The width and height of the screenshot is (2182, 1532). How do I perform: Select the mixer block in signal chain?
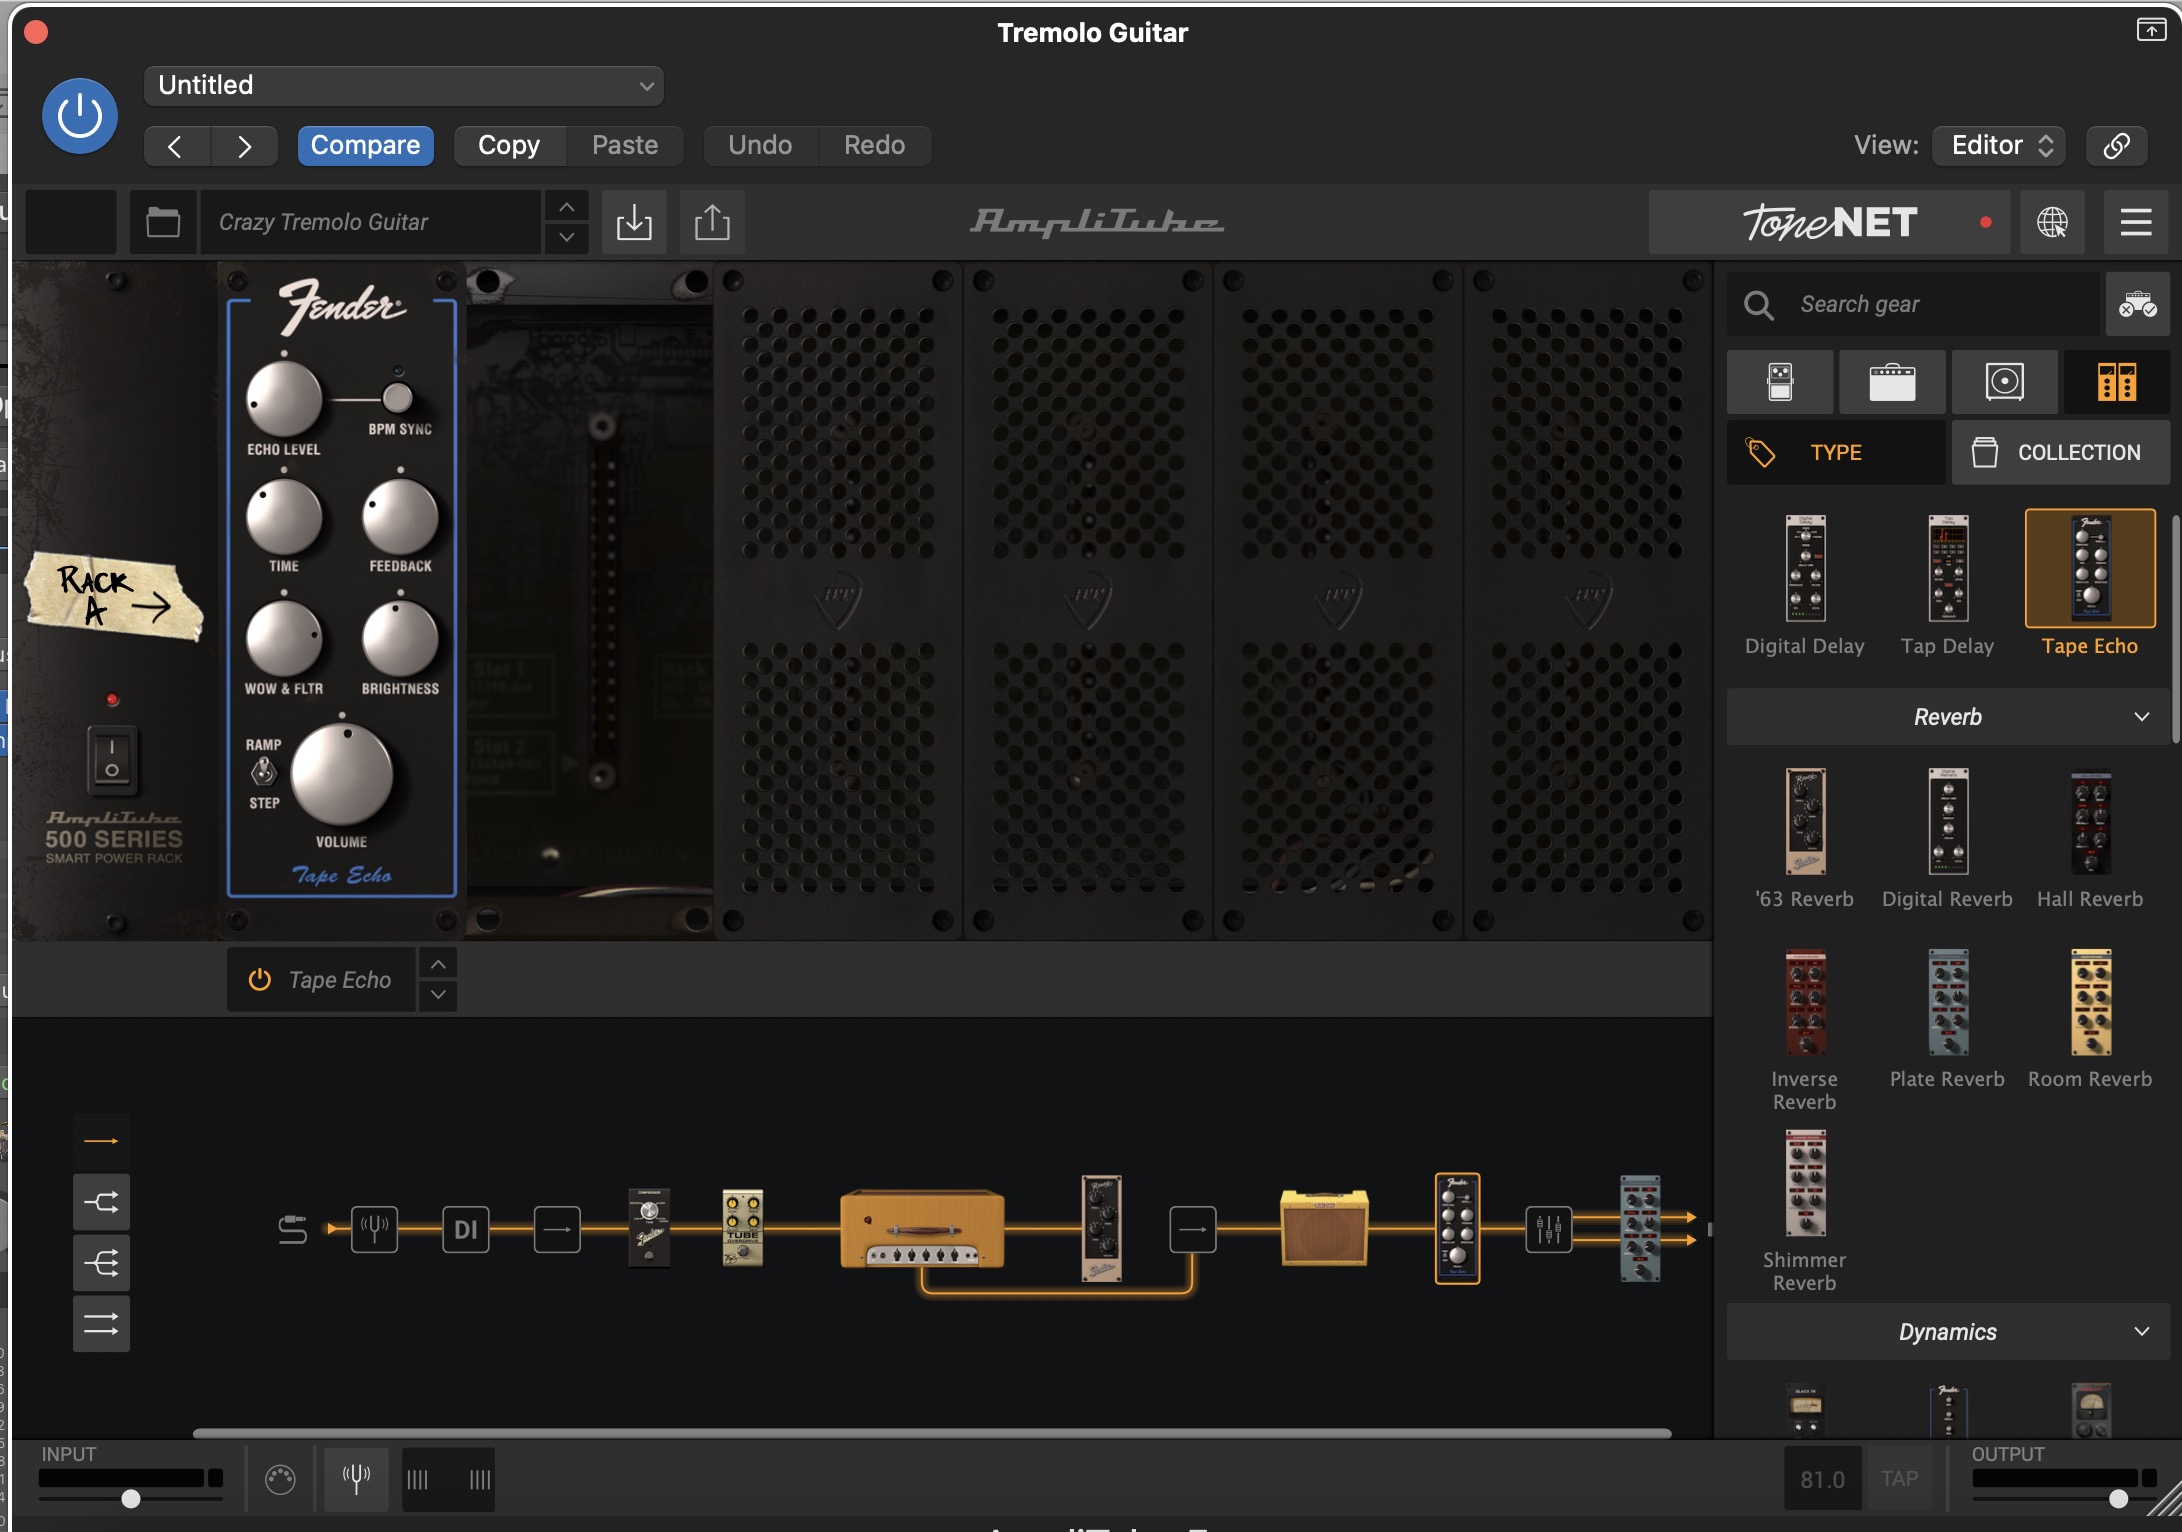[x=1548, y=1229]
